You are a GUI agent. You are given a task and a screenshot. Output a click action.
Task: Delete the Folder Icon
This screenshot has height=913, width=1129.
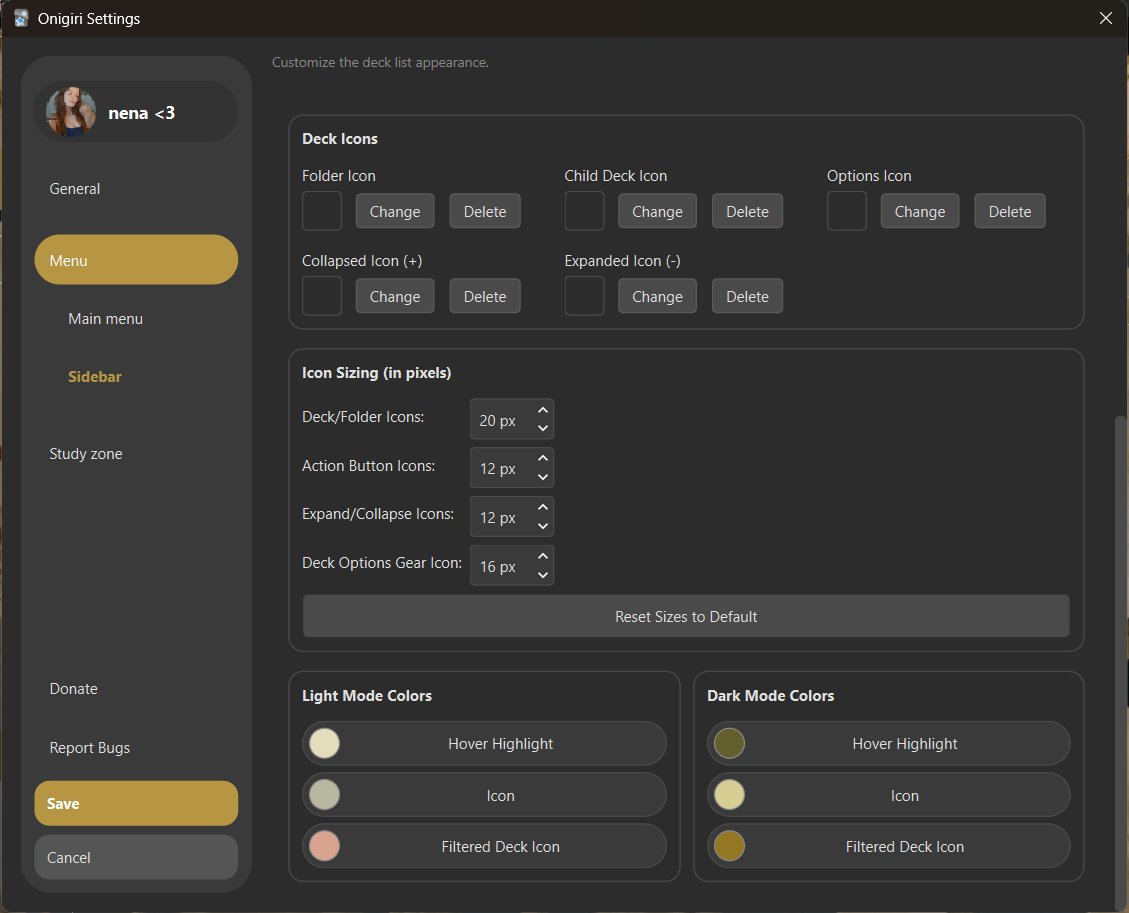[485, 211]
